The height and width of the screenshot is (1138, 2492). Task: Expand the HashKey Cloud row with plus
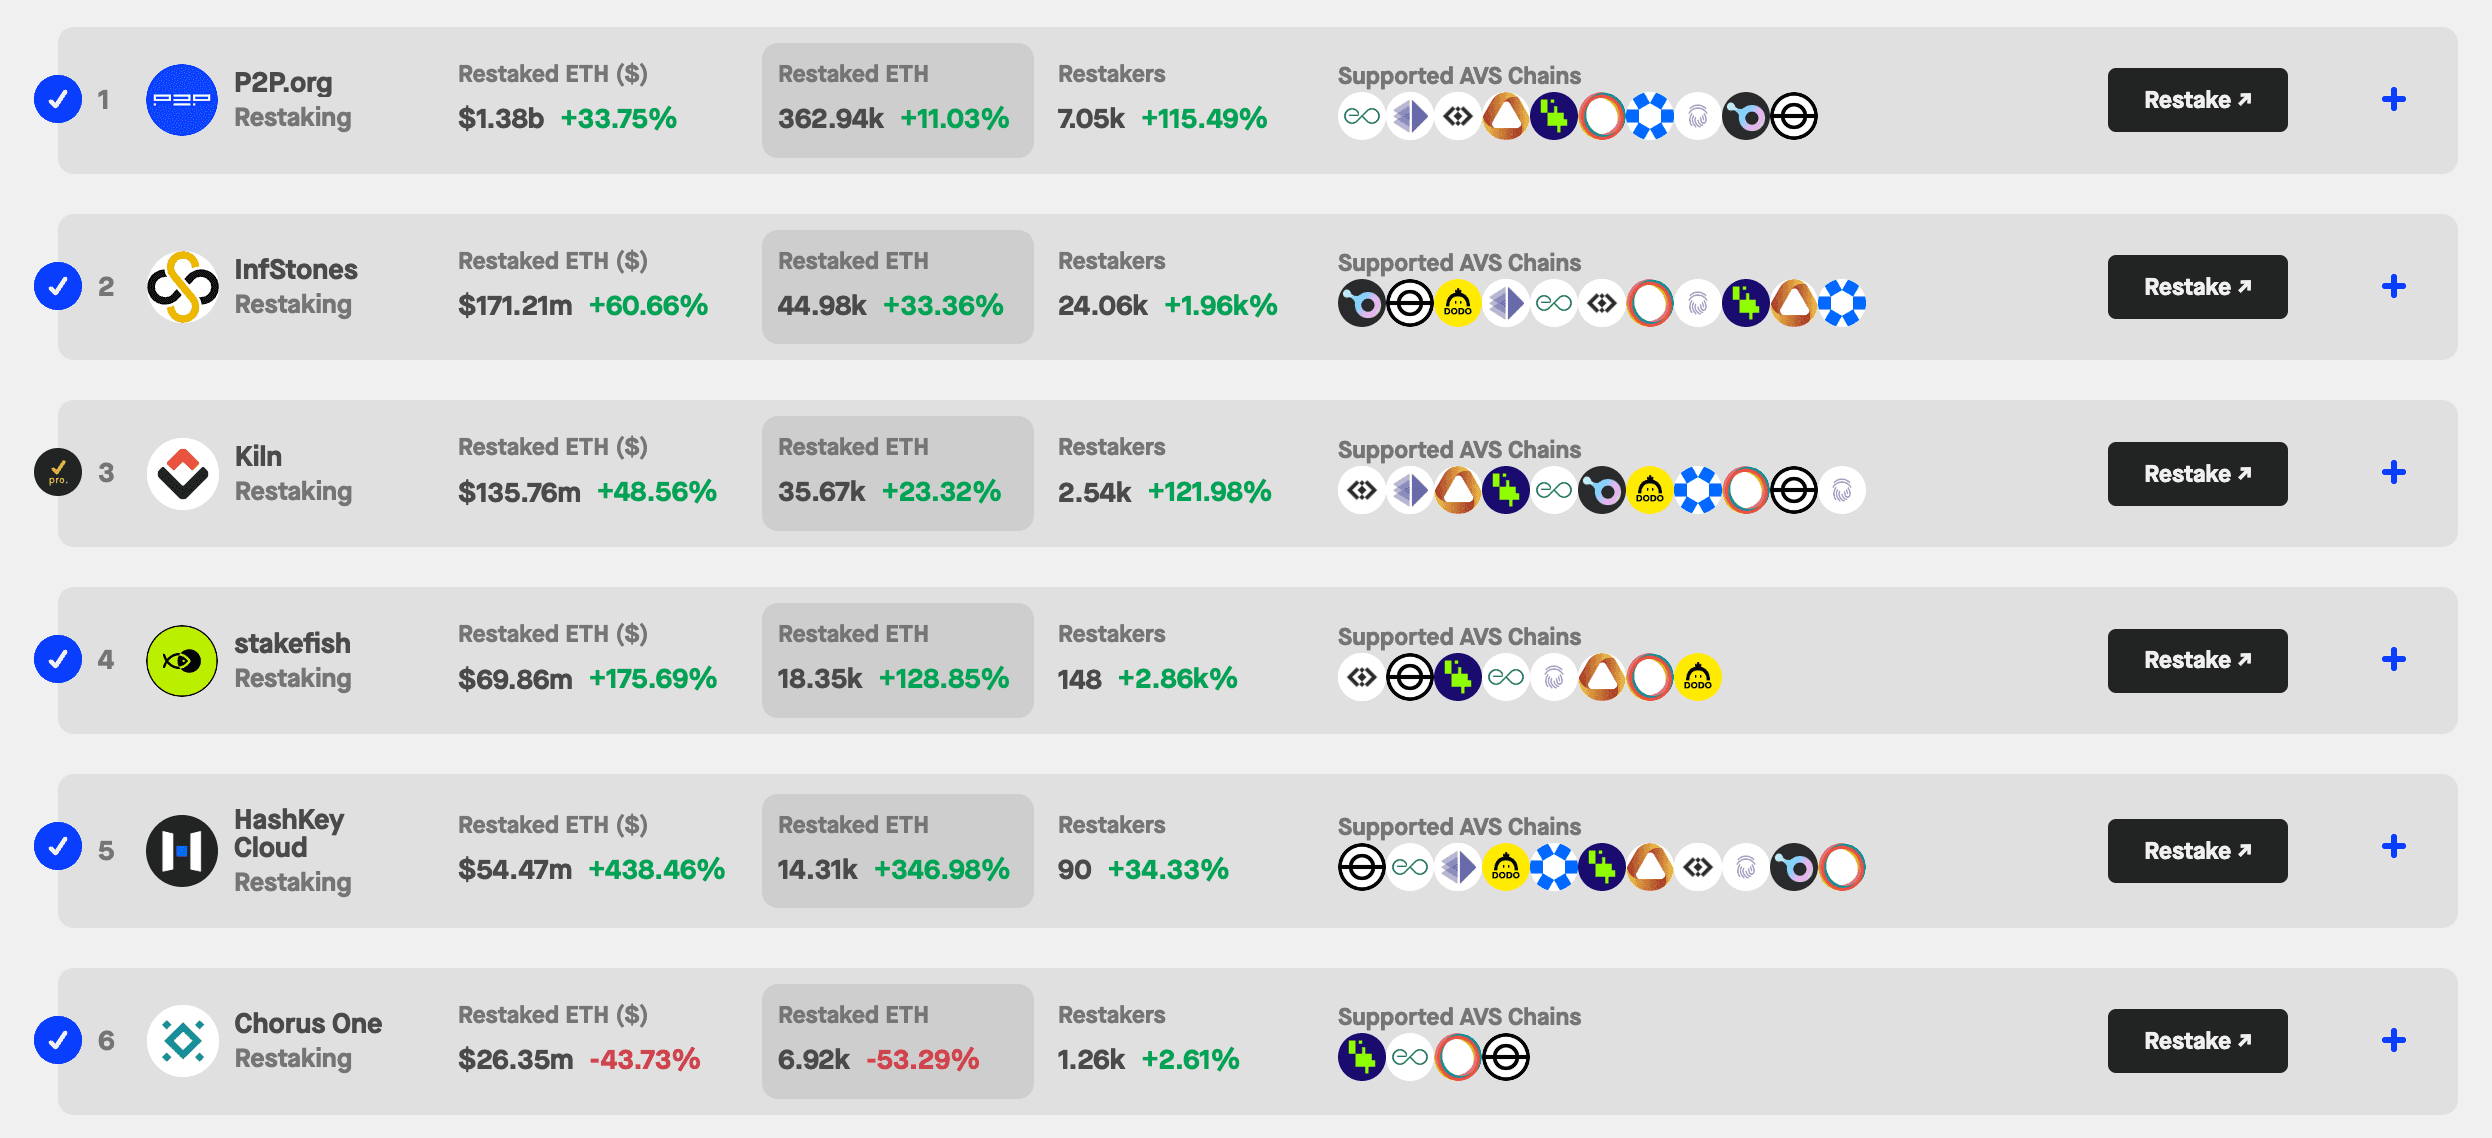2393,847
